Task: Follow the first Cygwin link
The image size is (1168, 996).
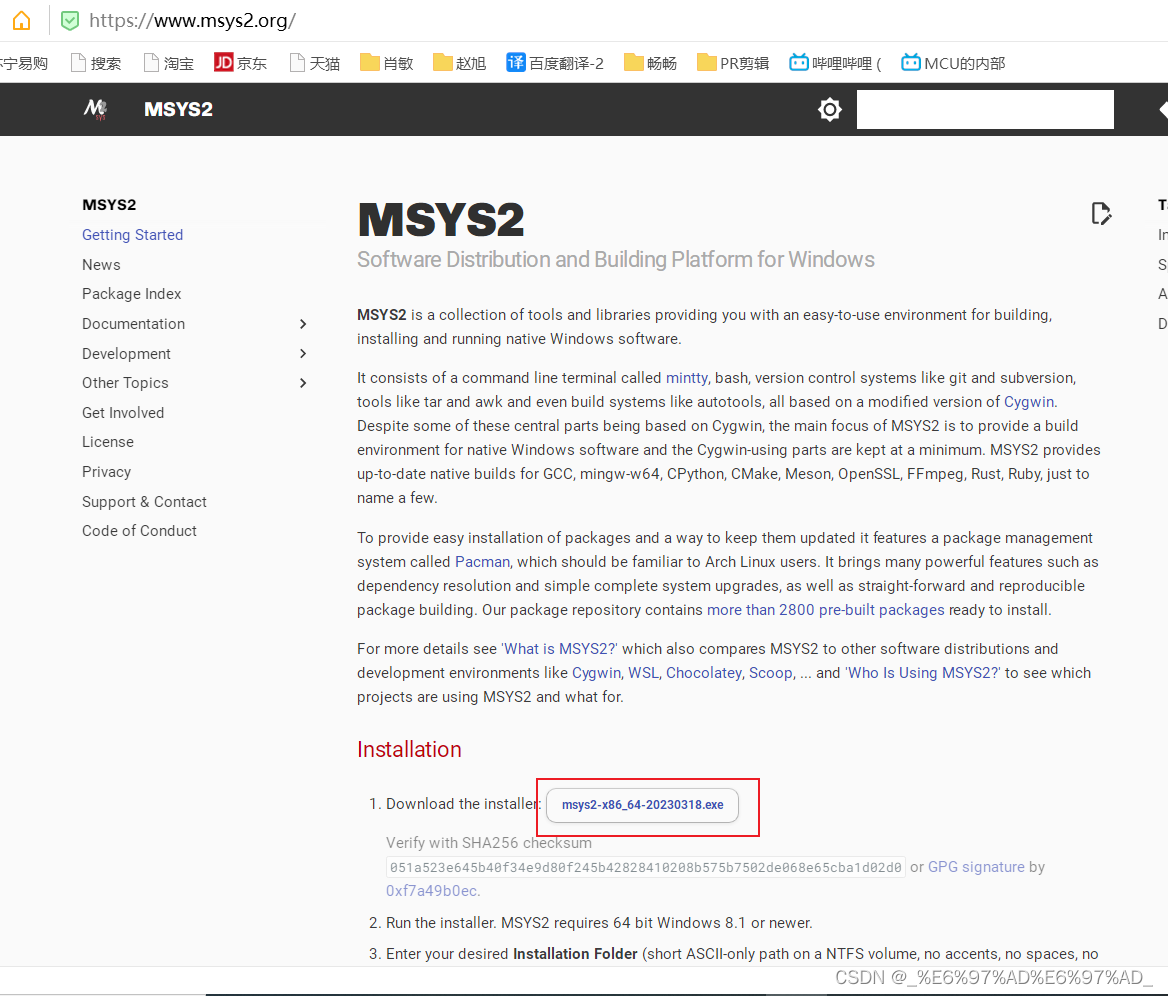Action: pos(1029,402)
